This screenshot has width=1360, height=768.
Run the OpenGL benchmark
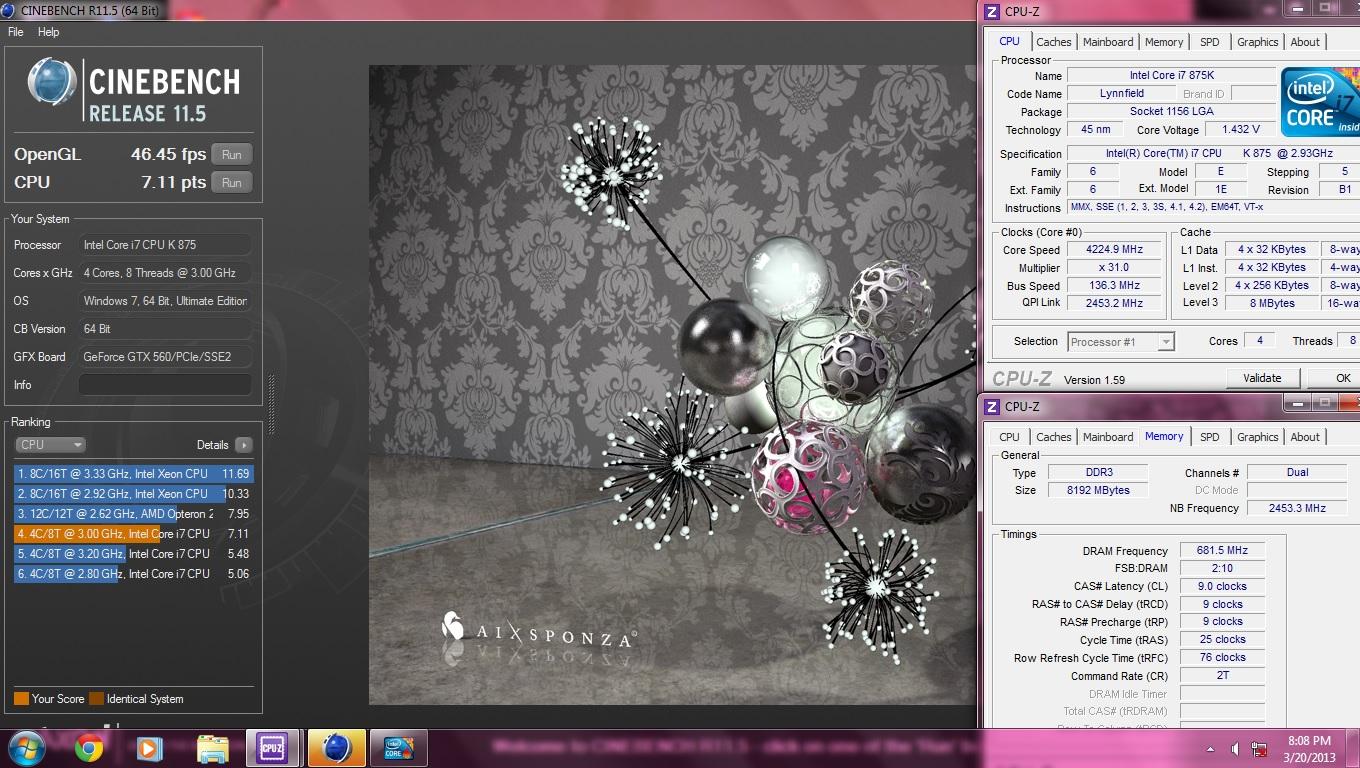coord(232,155)
